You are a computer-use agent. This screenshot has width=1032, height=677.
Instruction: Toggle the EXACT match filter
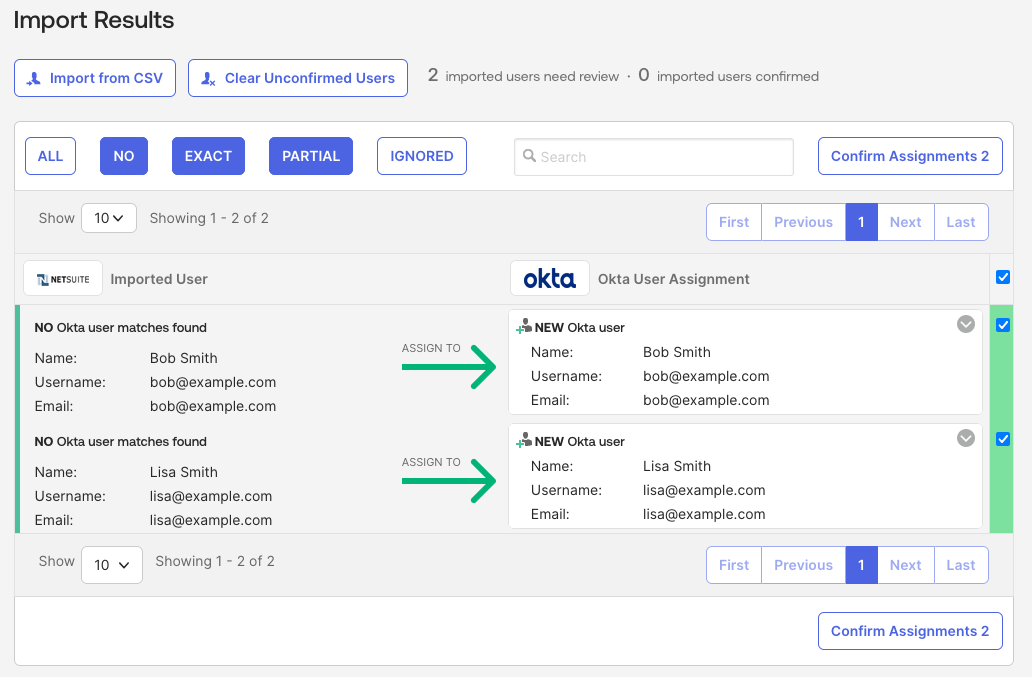coord(208,156)
